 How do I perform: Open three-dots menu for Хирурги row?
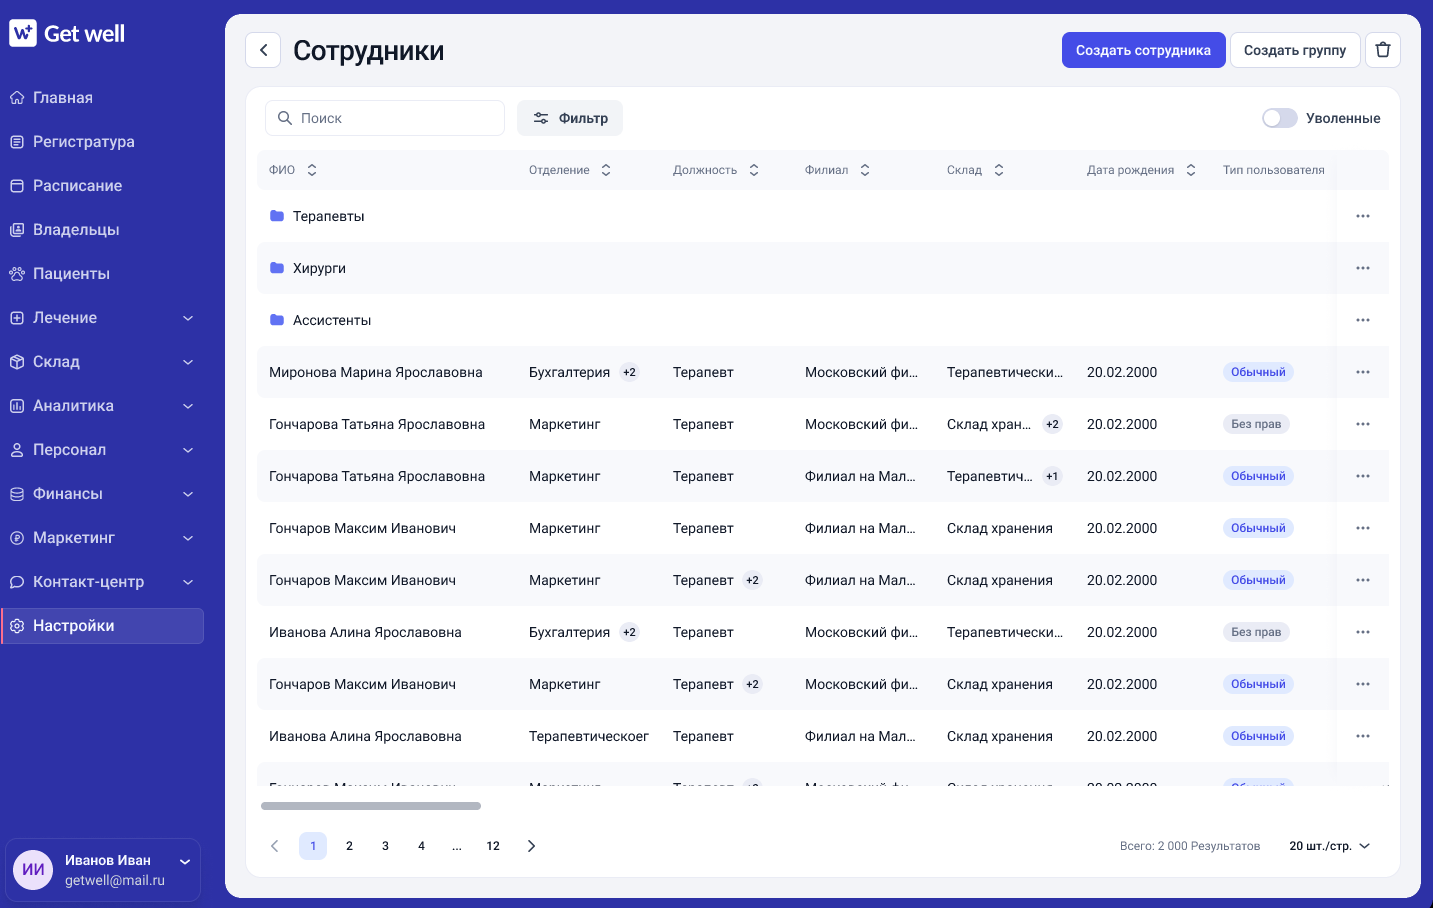(x=1363, y=268)
